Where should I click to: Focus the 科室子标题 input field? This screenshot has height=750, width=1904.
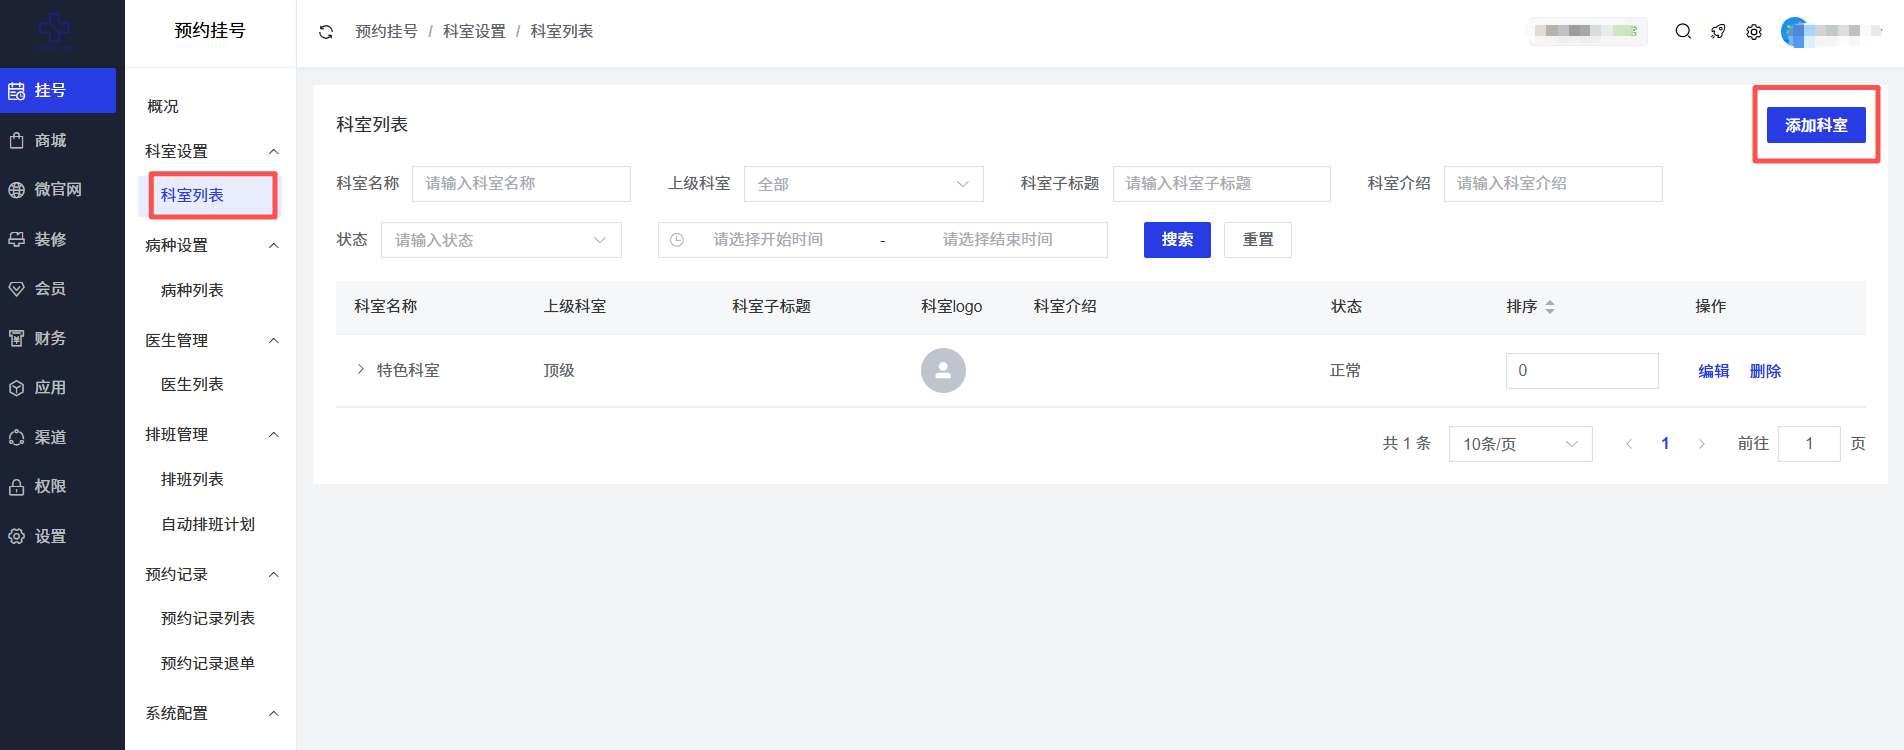pos(1221,183)
